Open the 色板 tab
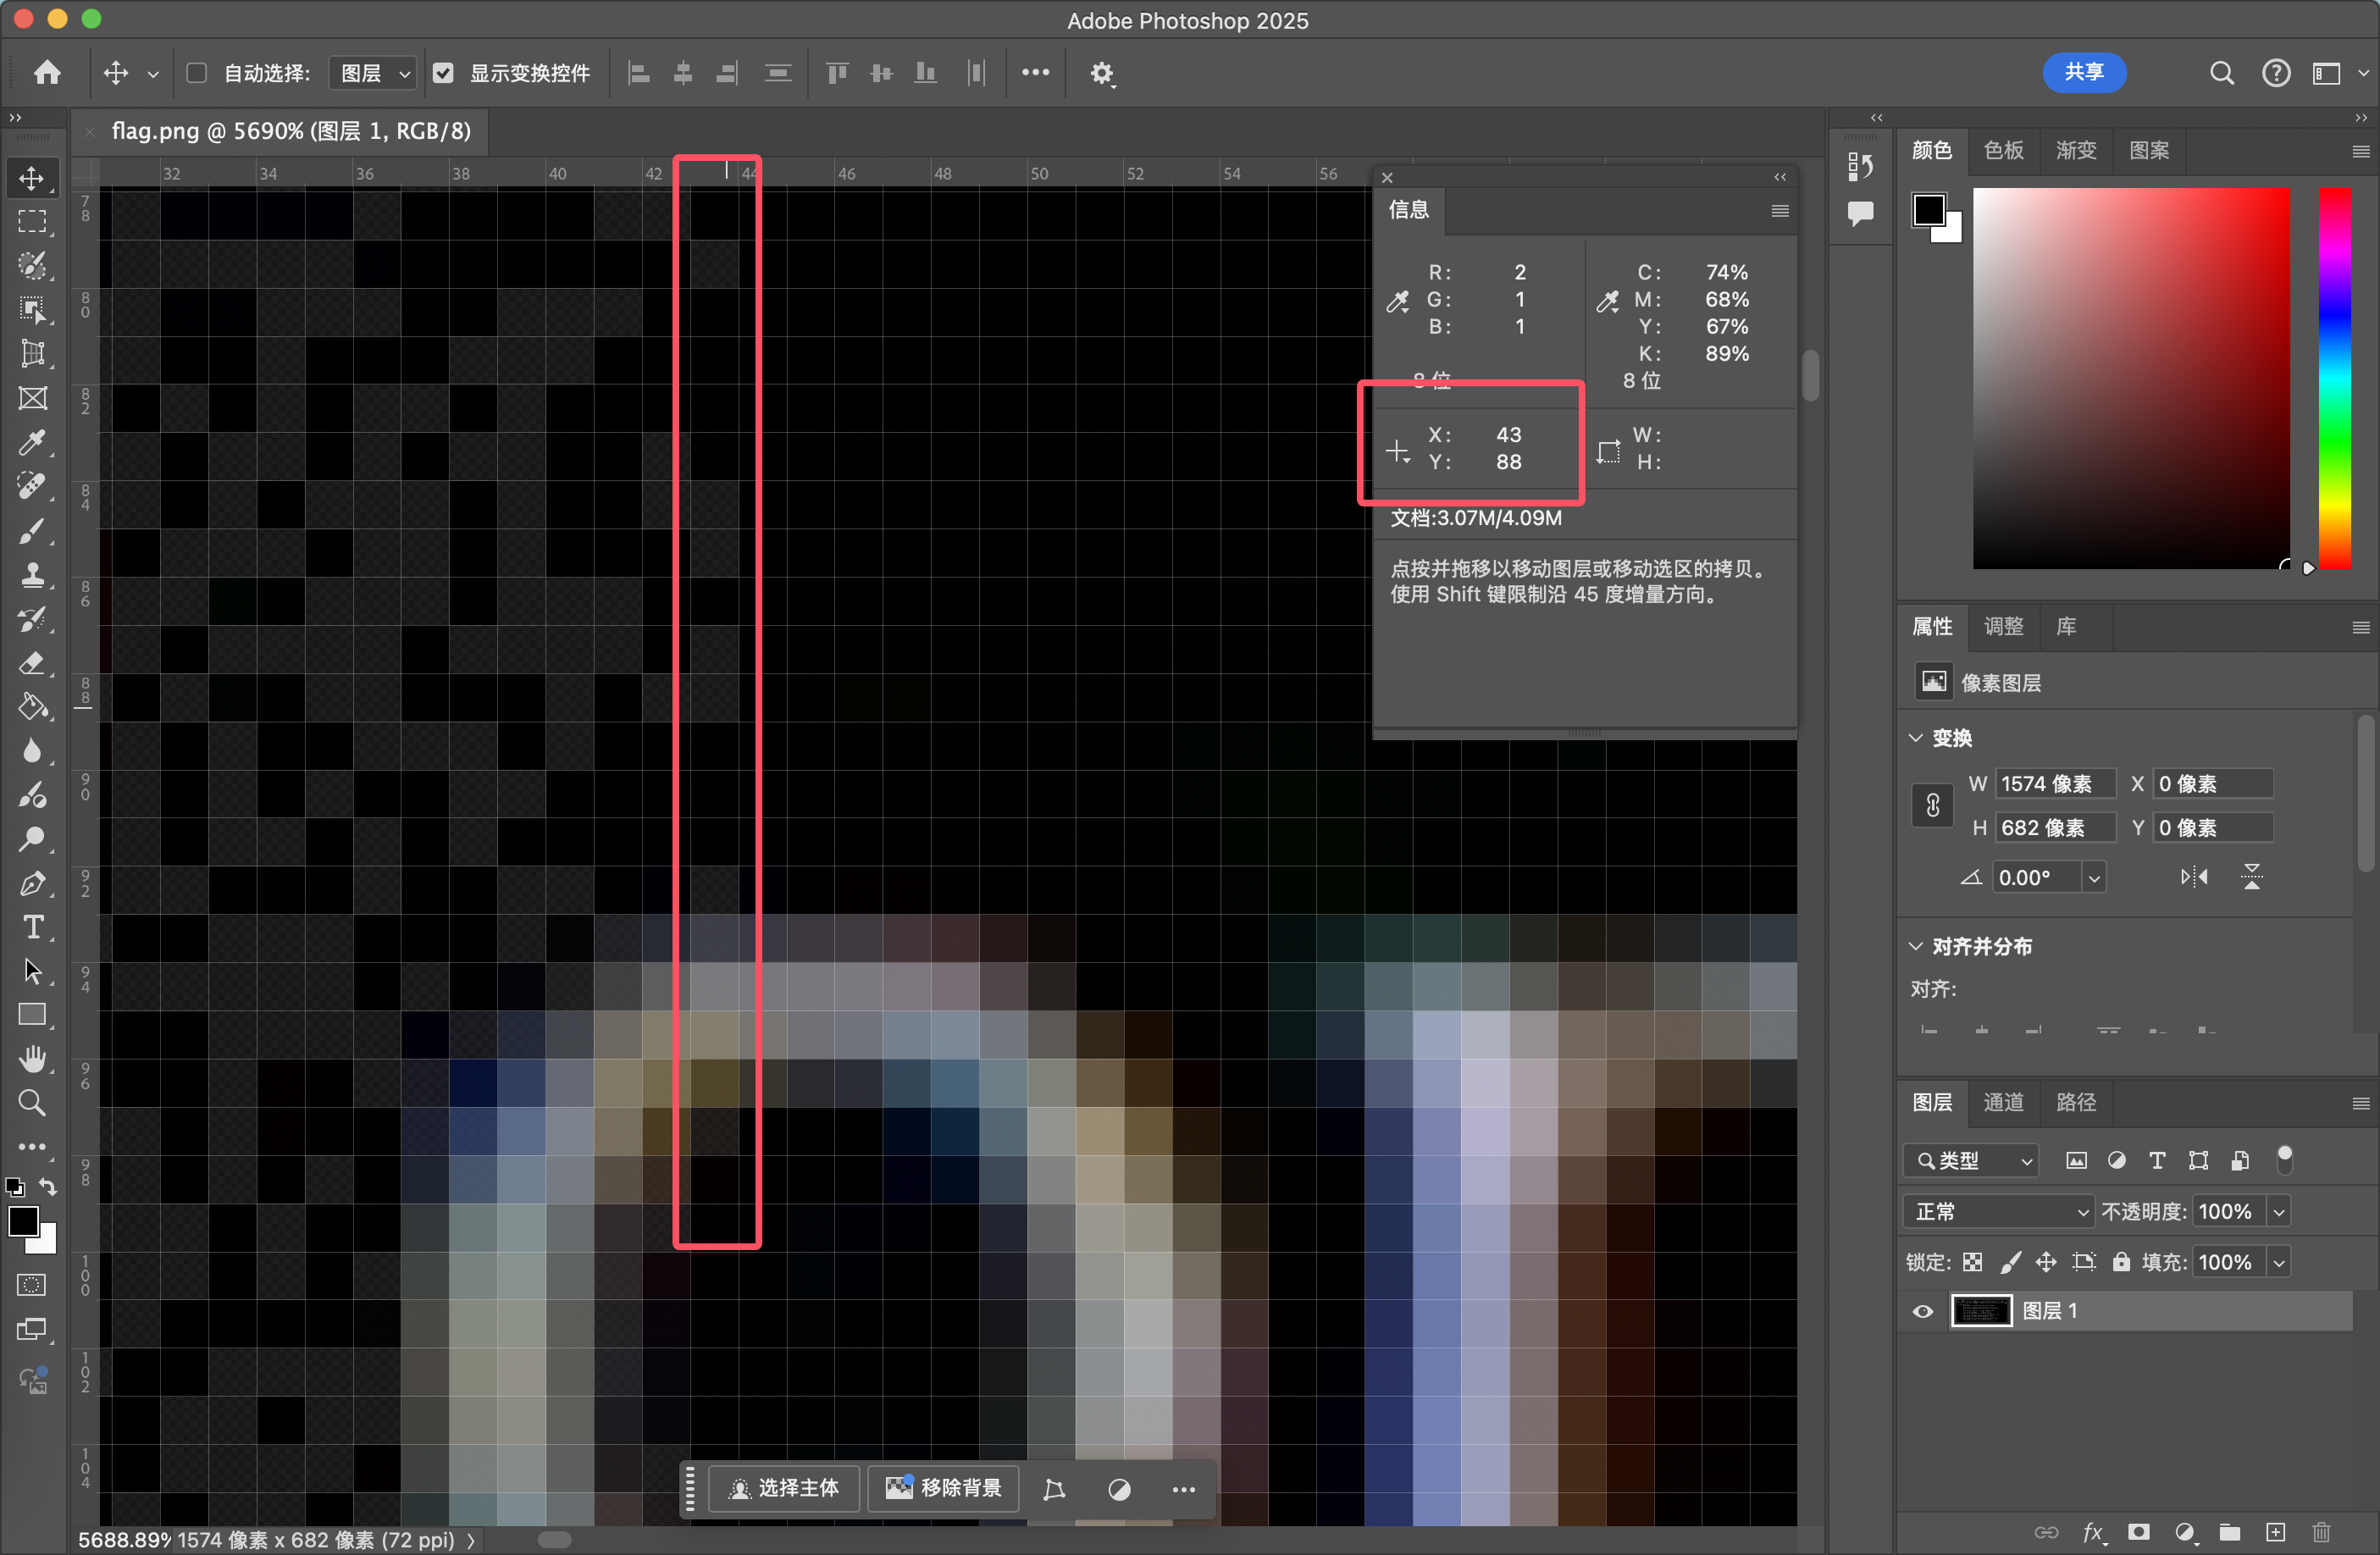The image size is (2380, 1555). (2003, 150)
